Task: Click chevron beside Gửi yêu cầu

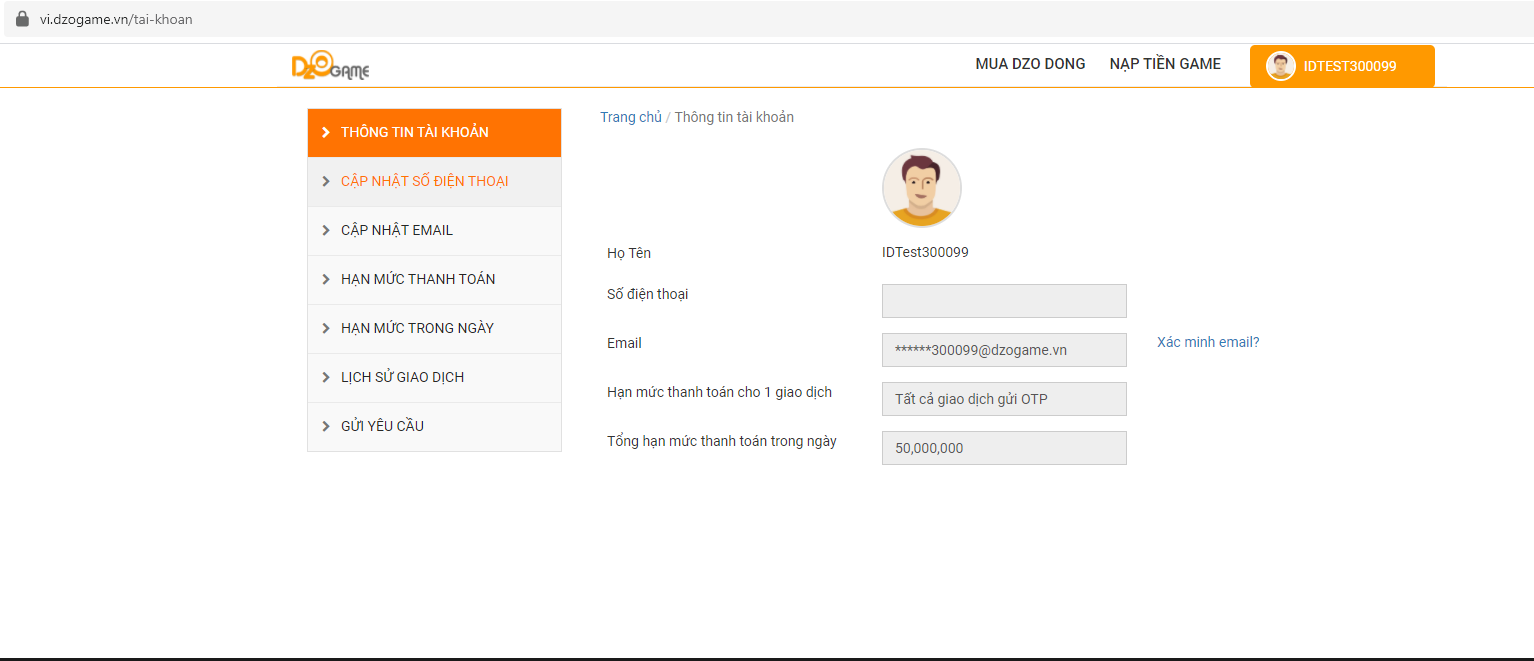Action: click(325, 426)
